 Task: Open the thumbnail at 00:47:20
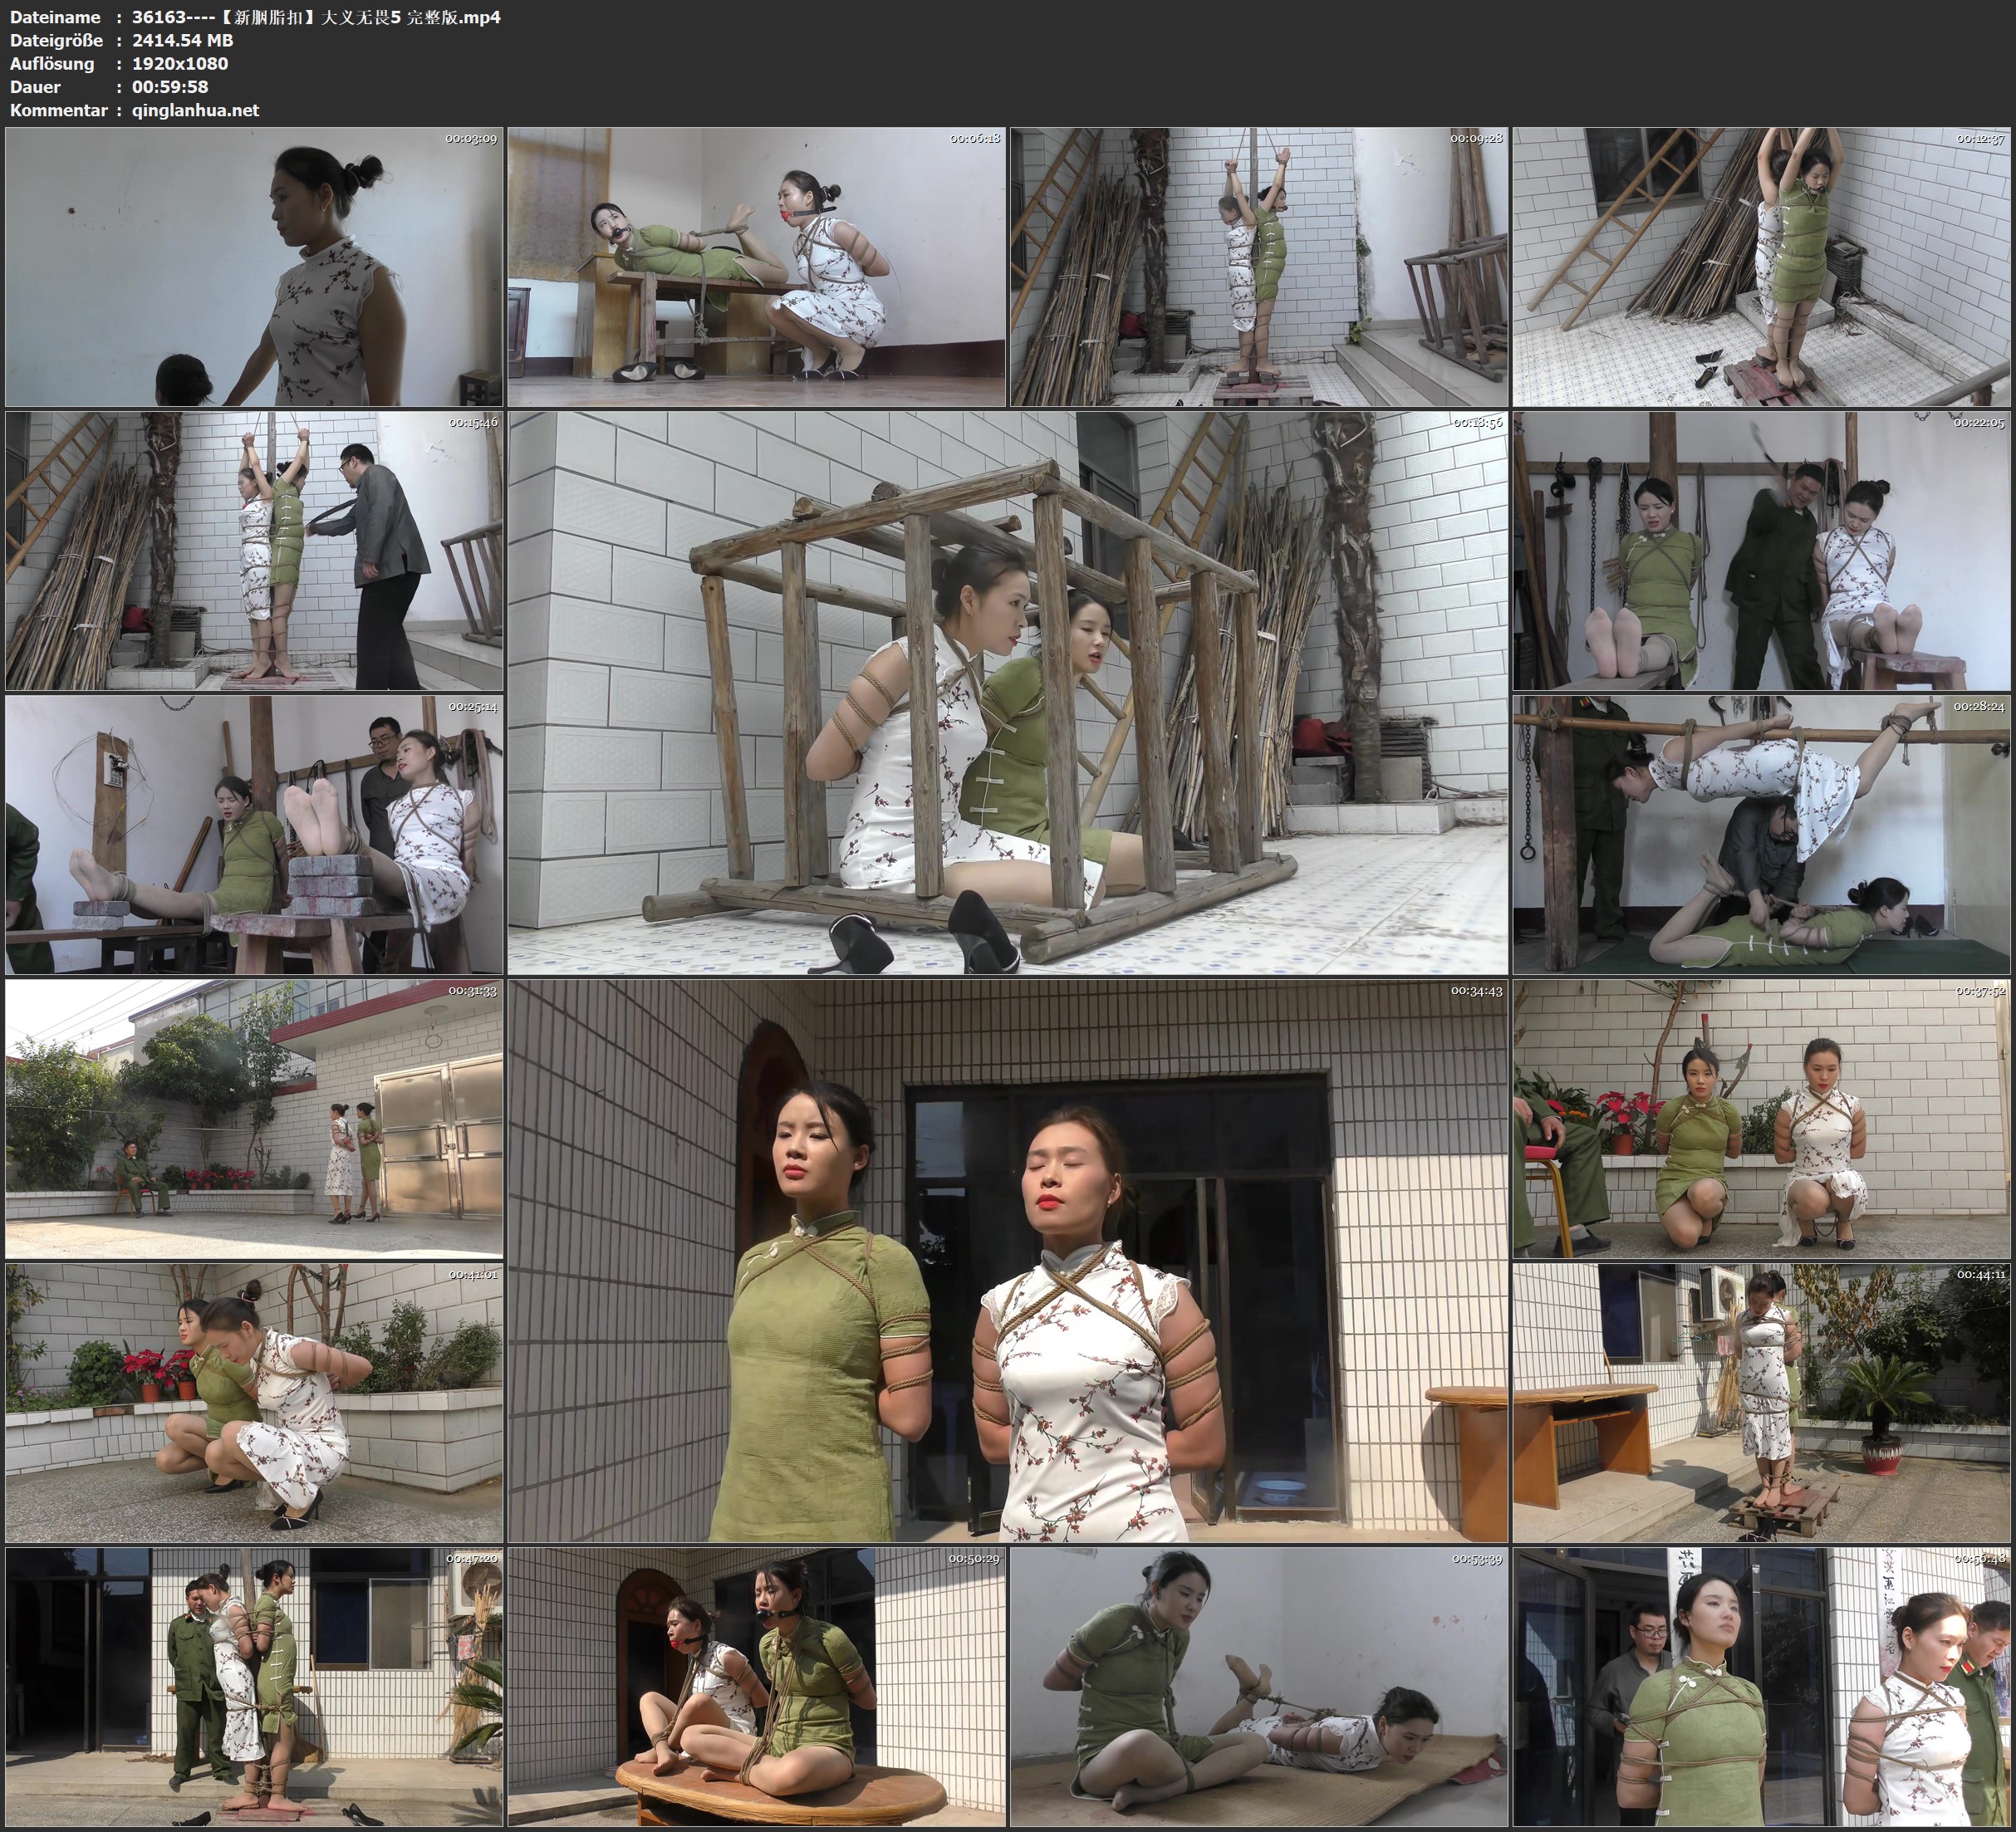[x=254, y=1687]
